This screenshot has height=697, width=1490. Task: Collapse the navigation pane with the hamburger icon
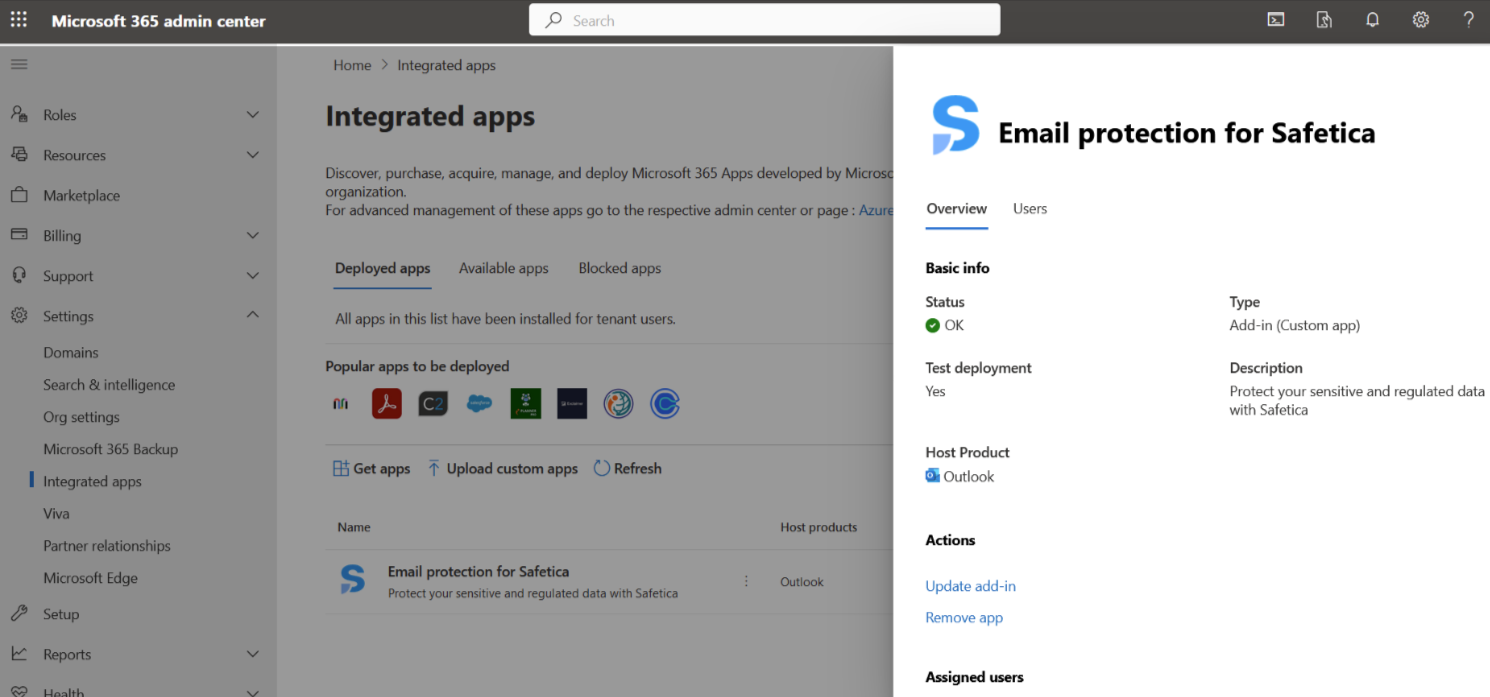click(18, 63)
